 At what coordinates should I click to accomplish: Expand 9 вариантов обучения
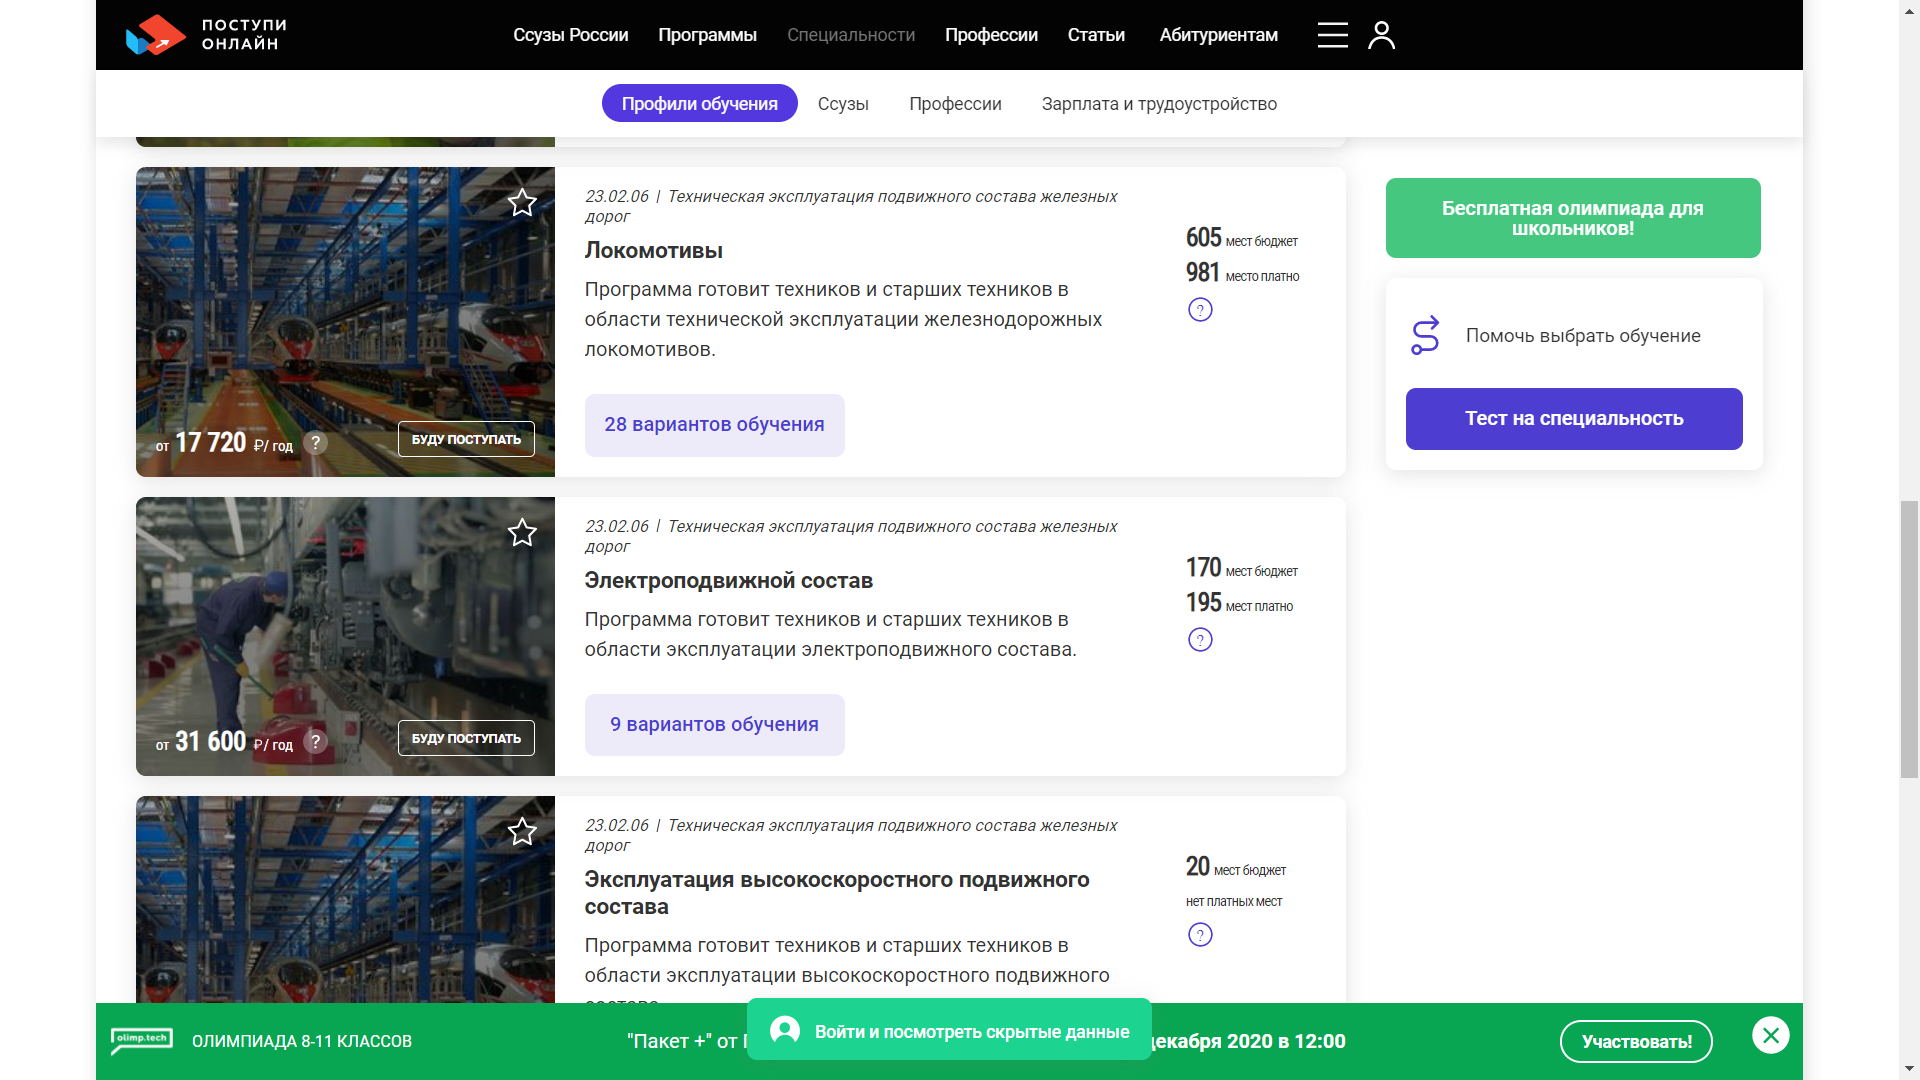714,725
